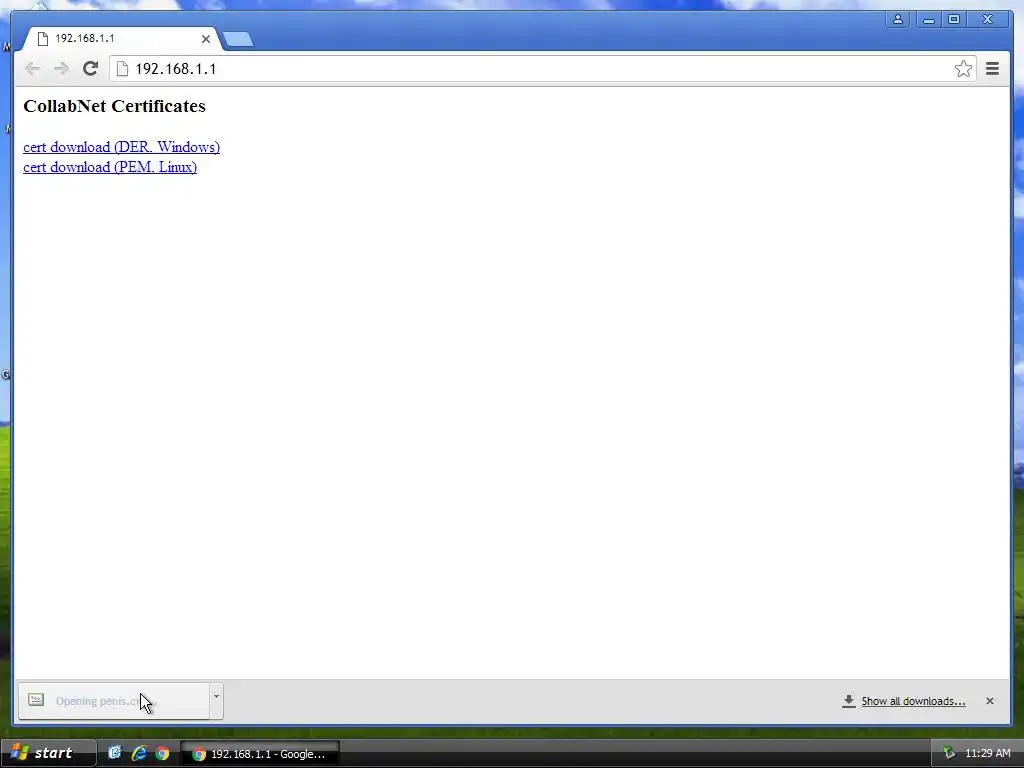Focus the address bar showing 192.168.1.1

[542, 69]
